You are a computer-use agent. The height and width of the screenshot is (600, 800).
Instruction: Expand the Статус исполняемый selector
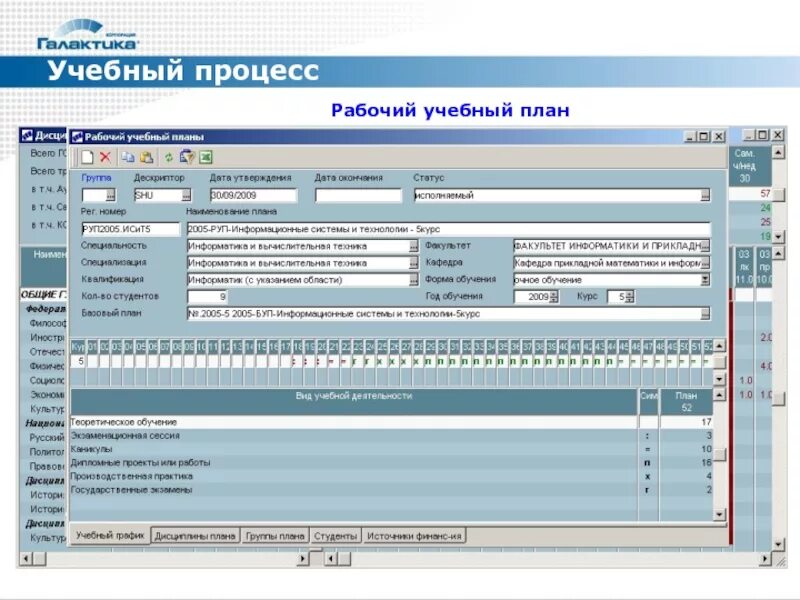tap(705, 195)
